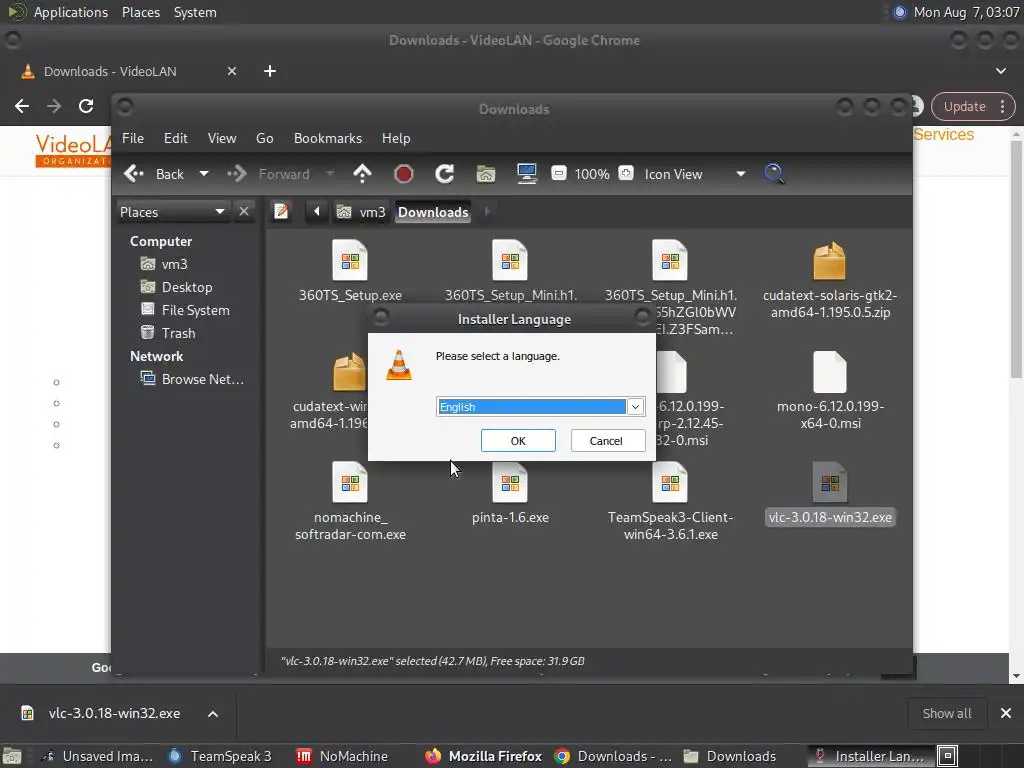Select the nomachine_softradar-com.exe file icon
Viewport: 1024px width, 768px height.
[350, 483]
